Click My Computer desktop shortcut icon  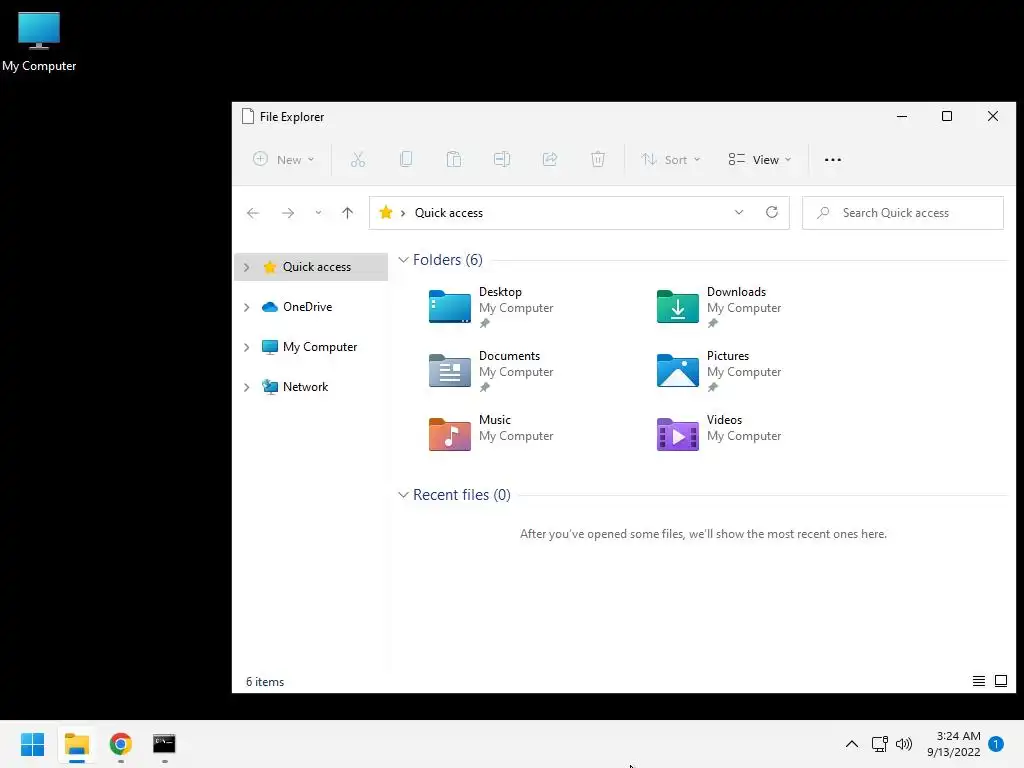tap(39, 30)
